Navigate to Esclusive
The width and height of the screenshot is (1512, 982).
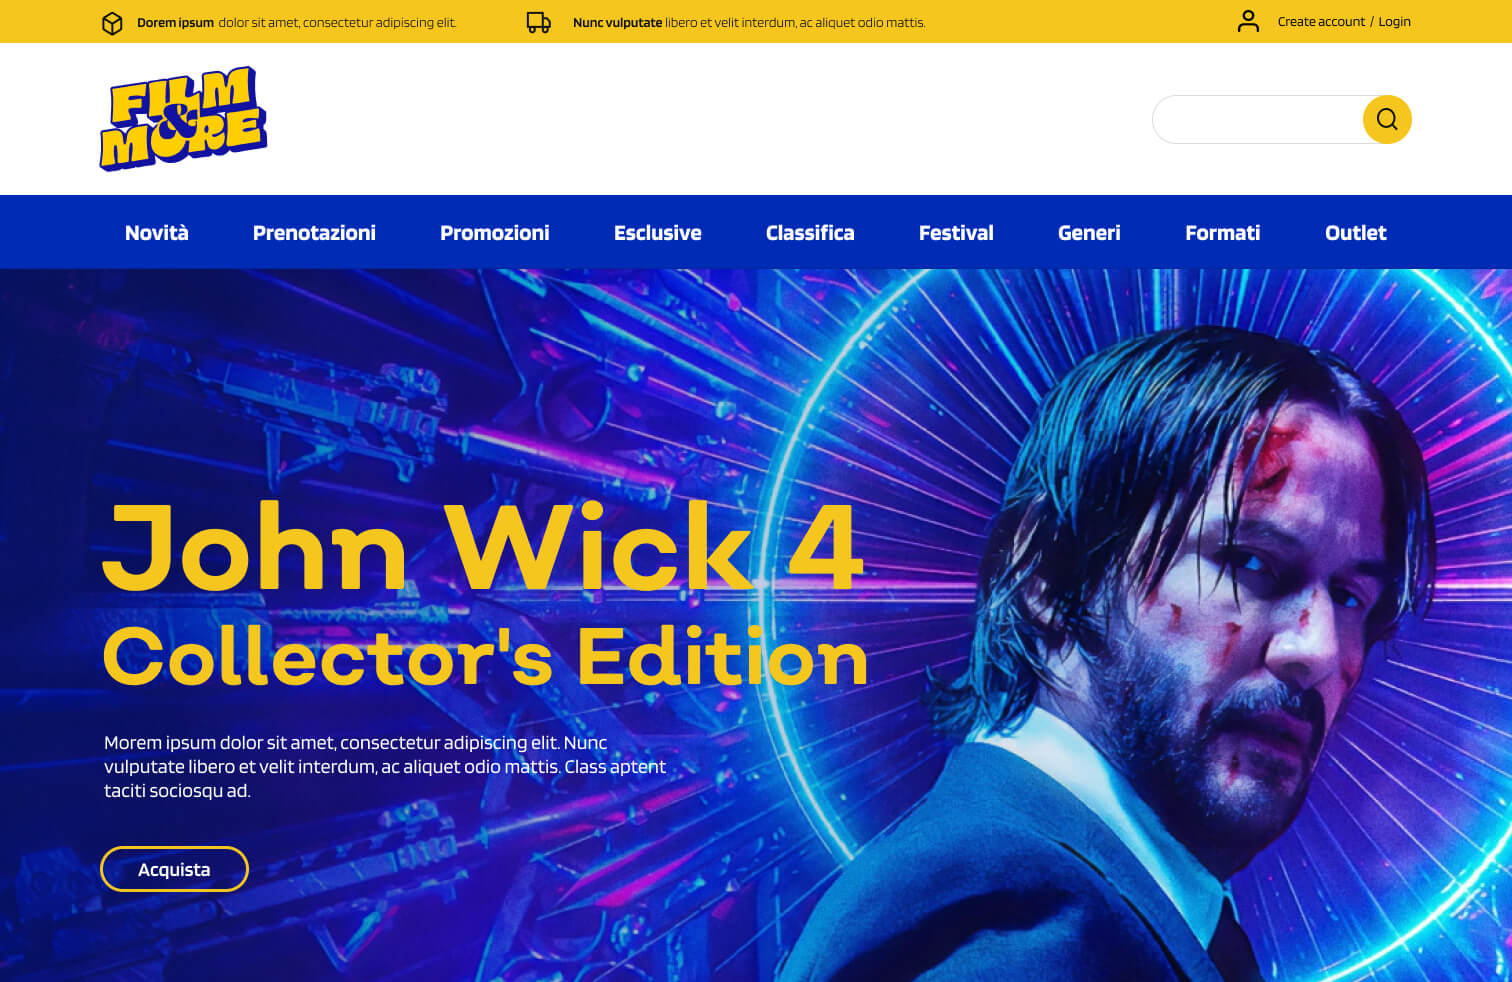point(657,232)
